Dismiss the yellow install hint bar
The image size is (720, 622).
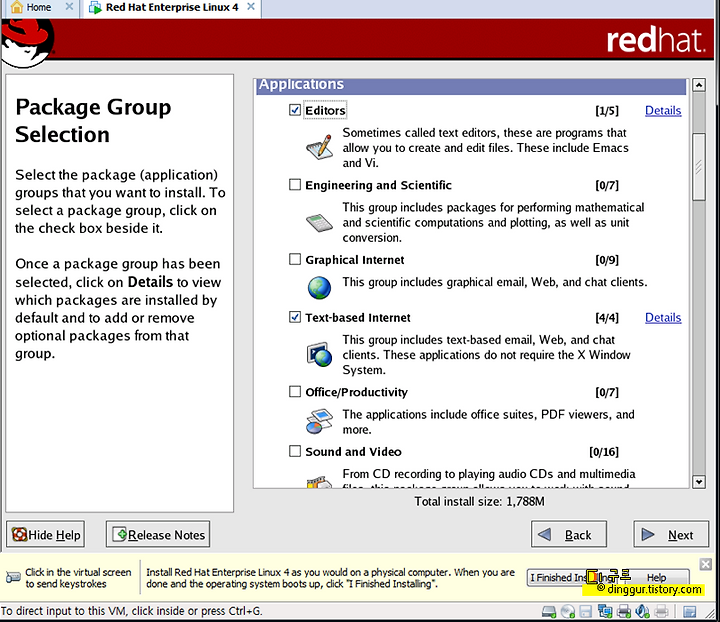[705, 564]
